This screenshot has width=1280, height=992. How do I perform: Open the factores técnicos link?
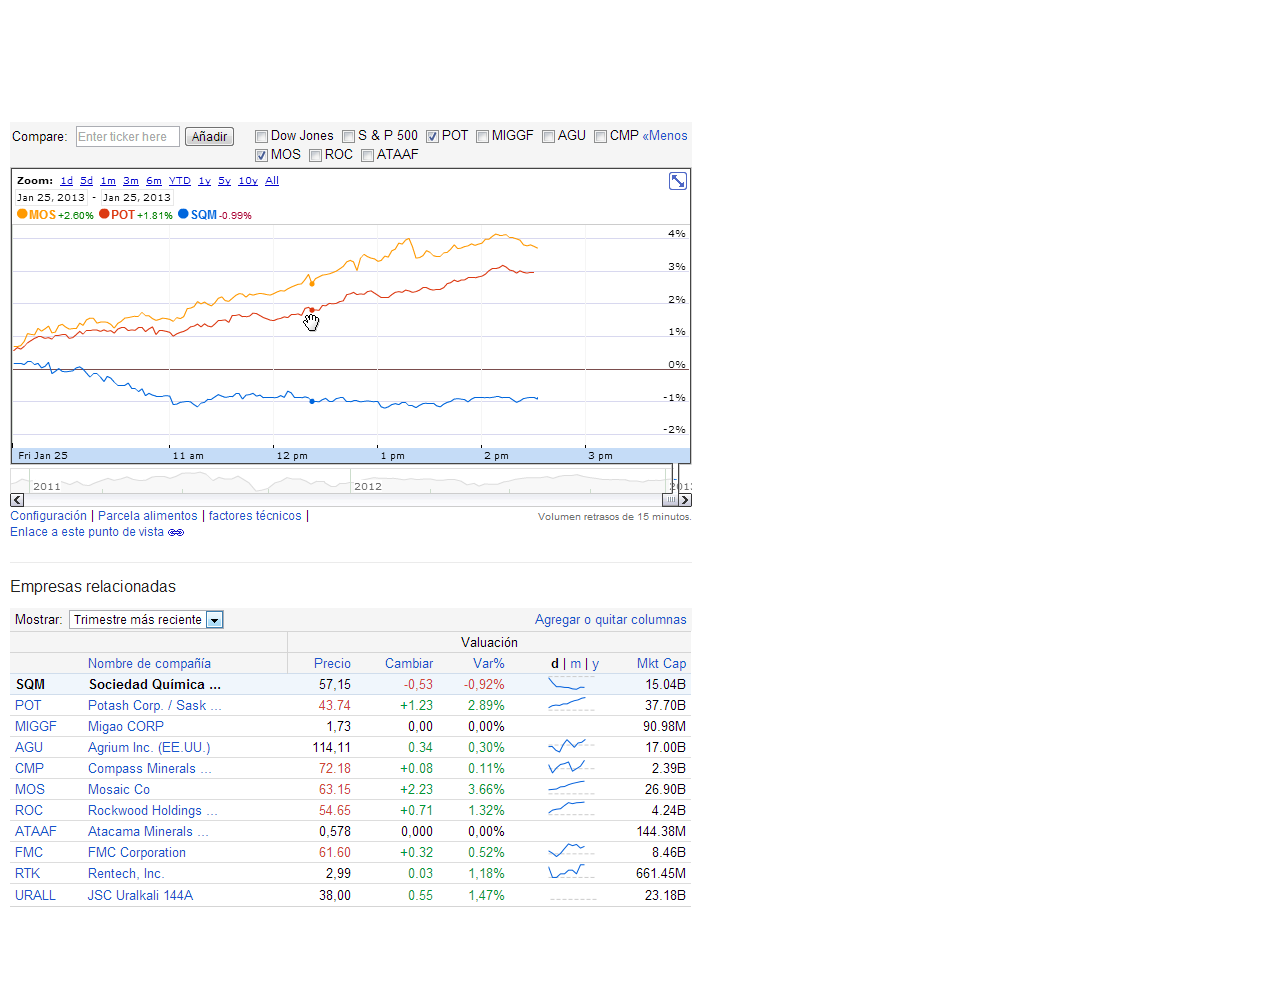(x=255, y=516)
